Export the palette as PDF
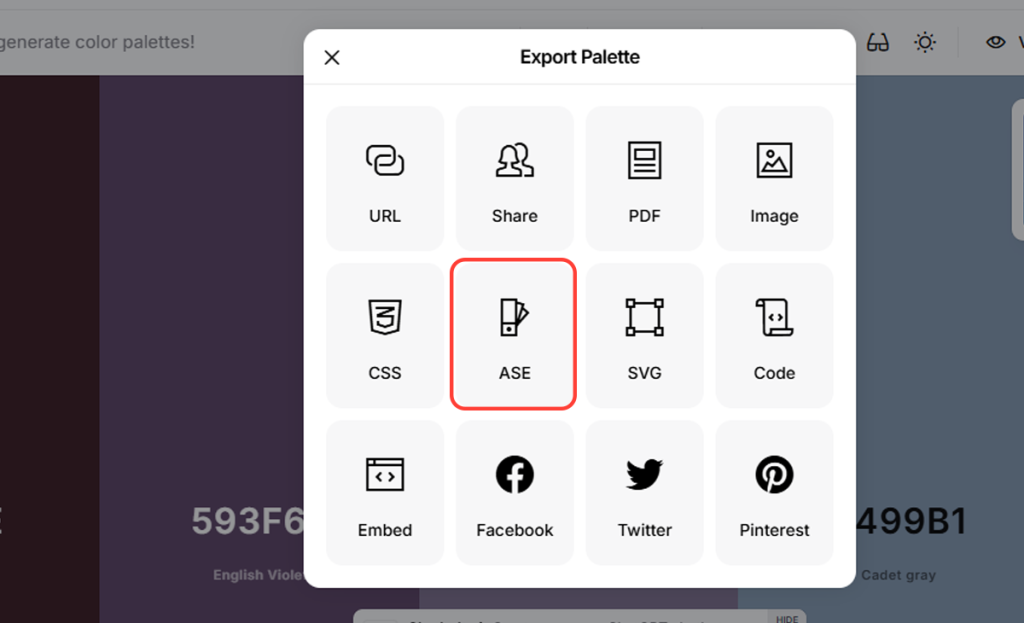1024x623 pixels. [x=645, y=178]
